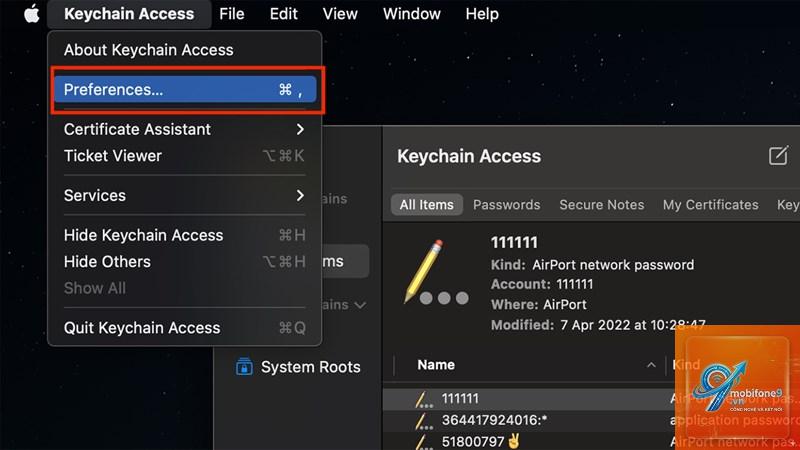This screenshot has width=800, height=450.
Task: Open the Apple menu
Action: 32,14
